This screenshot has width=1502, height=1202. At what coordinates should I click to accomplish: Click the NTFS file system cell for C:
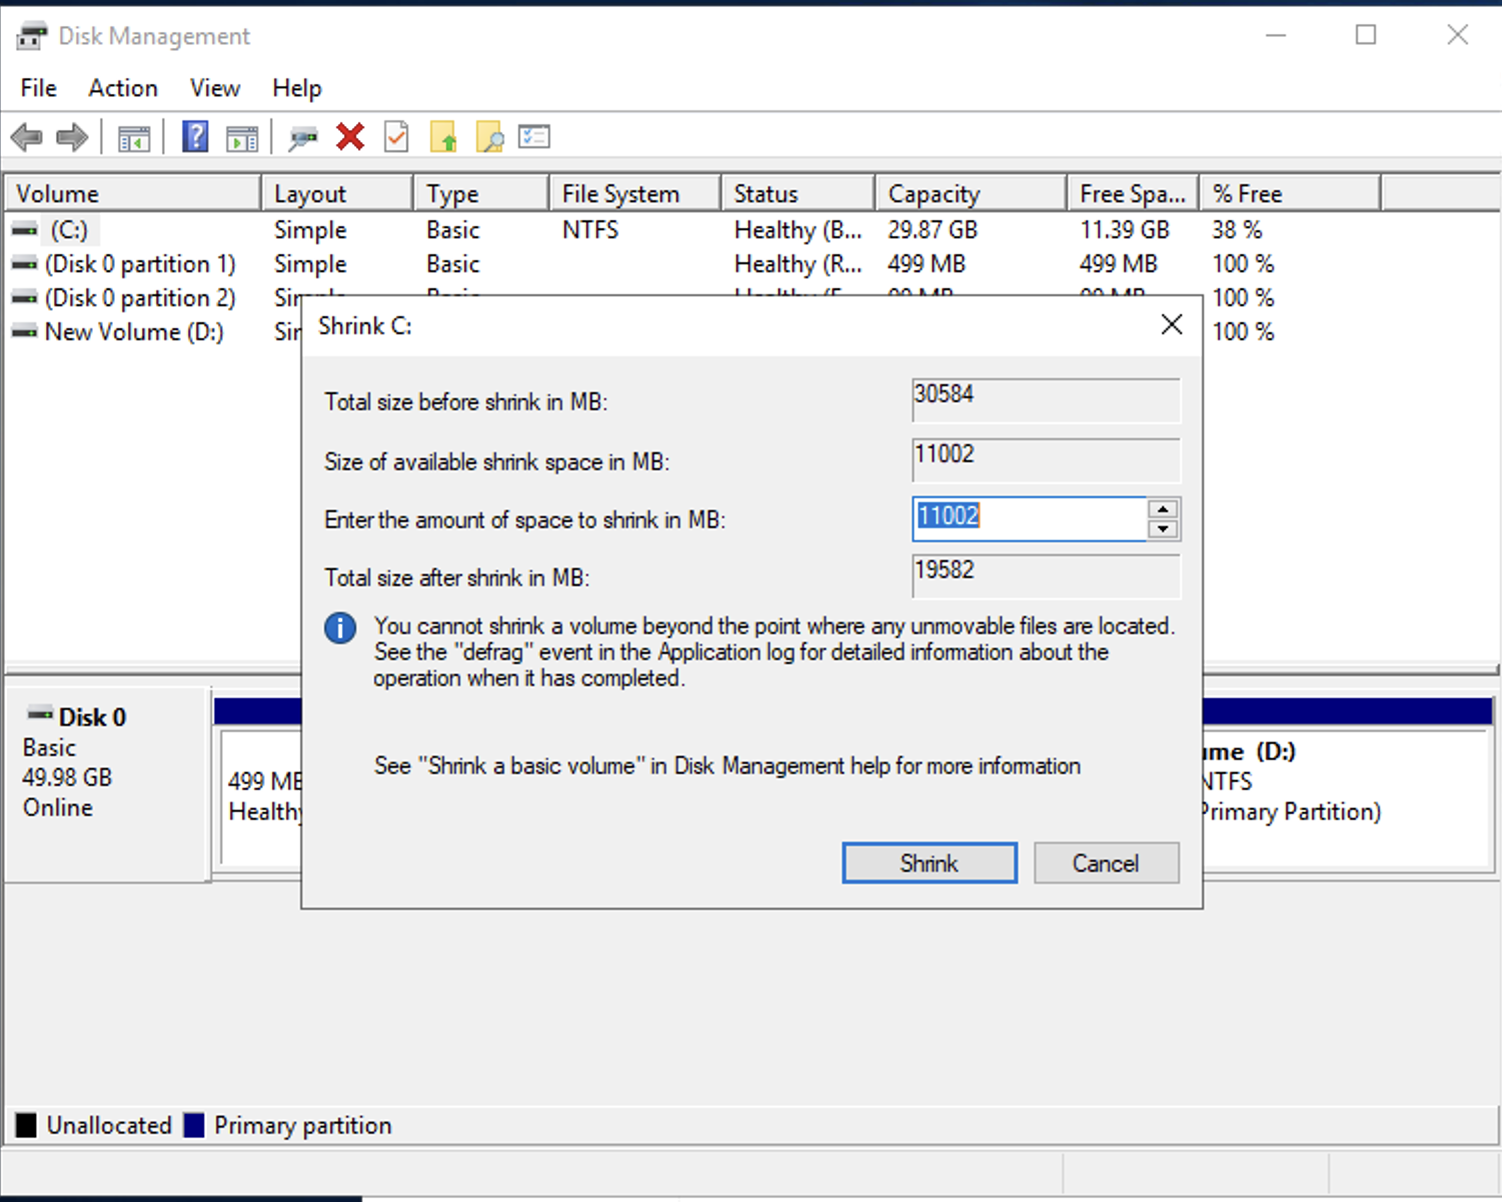click(590, 230)
